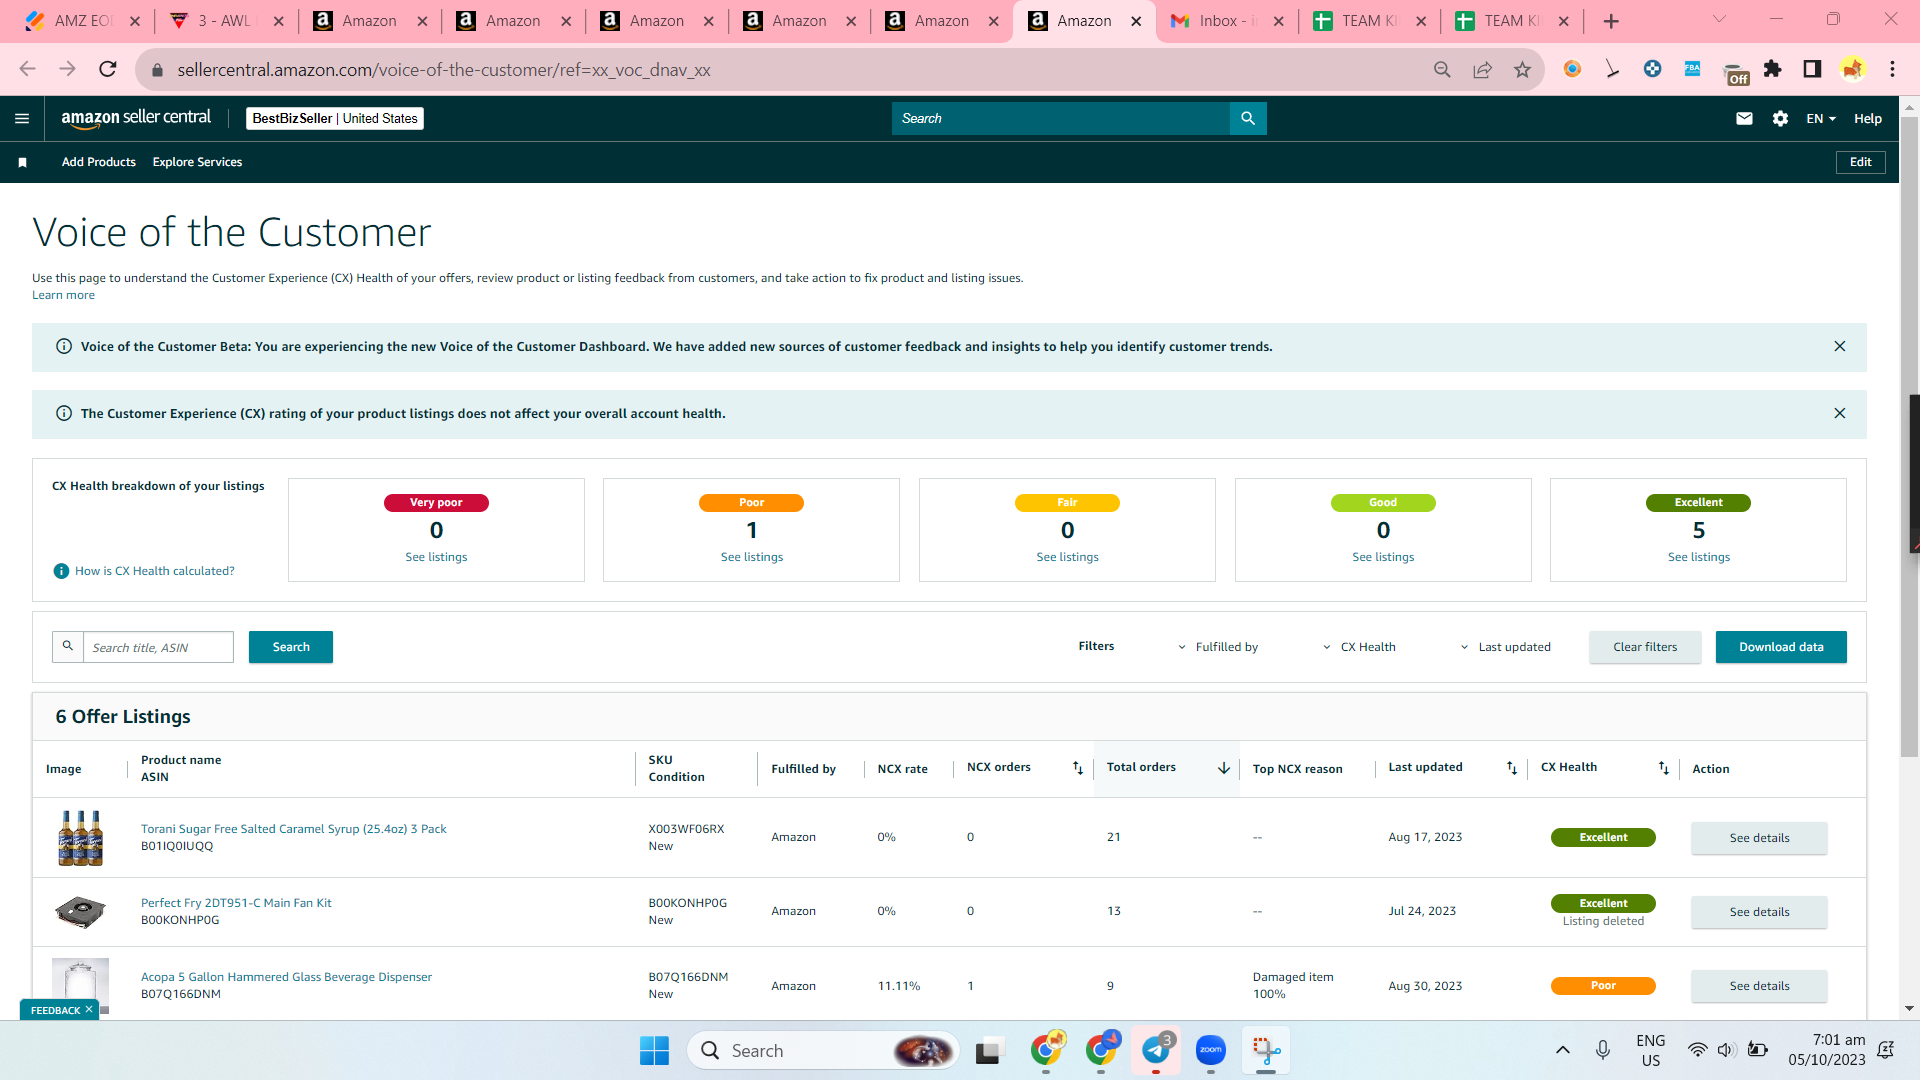Screen dimensions: 1920x1080
Task: Click the BestBizSeller United States account switcher
Action: point(335,118)
